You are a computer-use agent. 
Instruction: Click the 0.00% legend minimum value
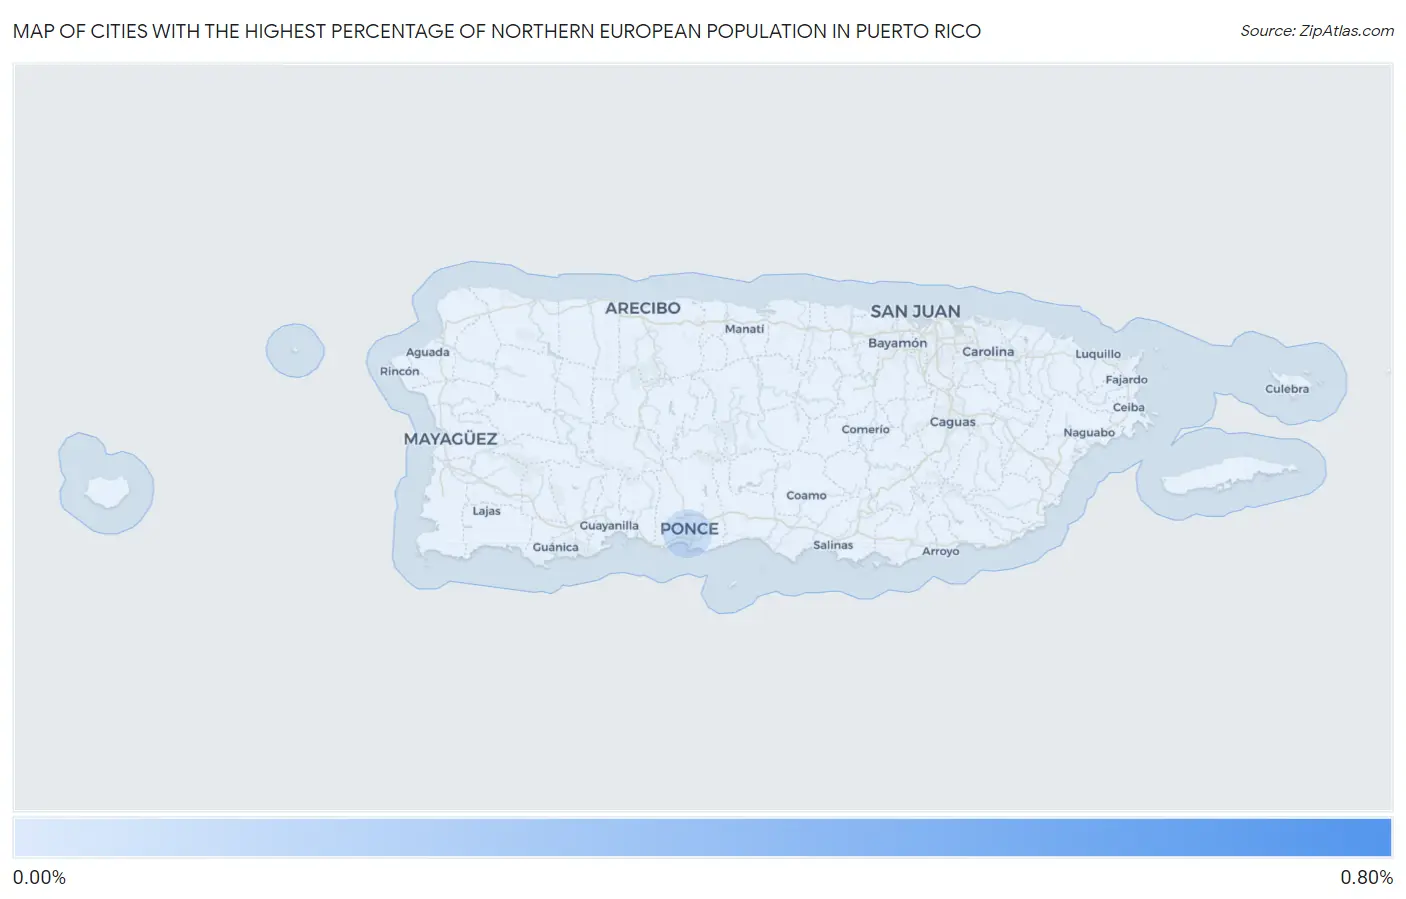coord(39,878)
